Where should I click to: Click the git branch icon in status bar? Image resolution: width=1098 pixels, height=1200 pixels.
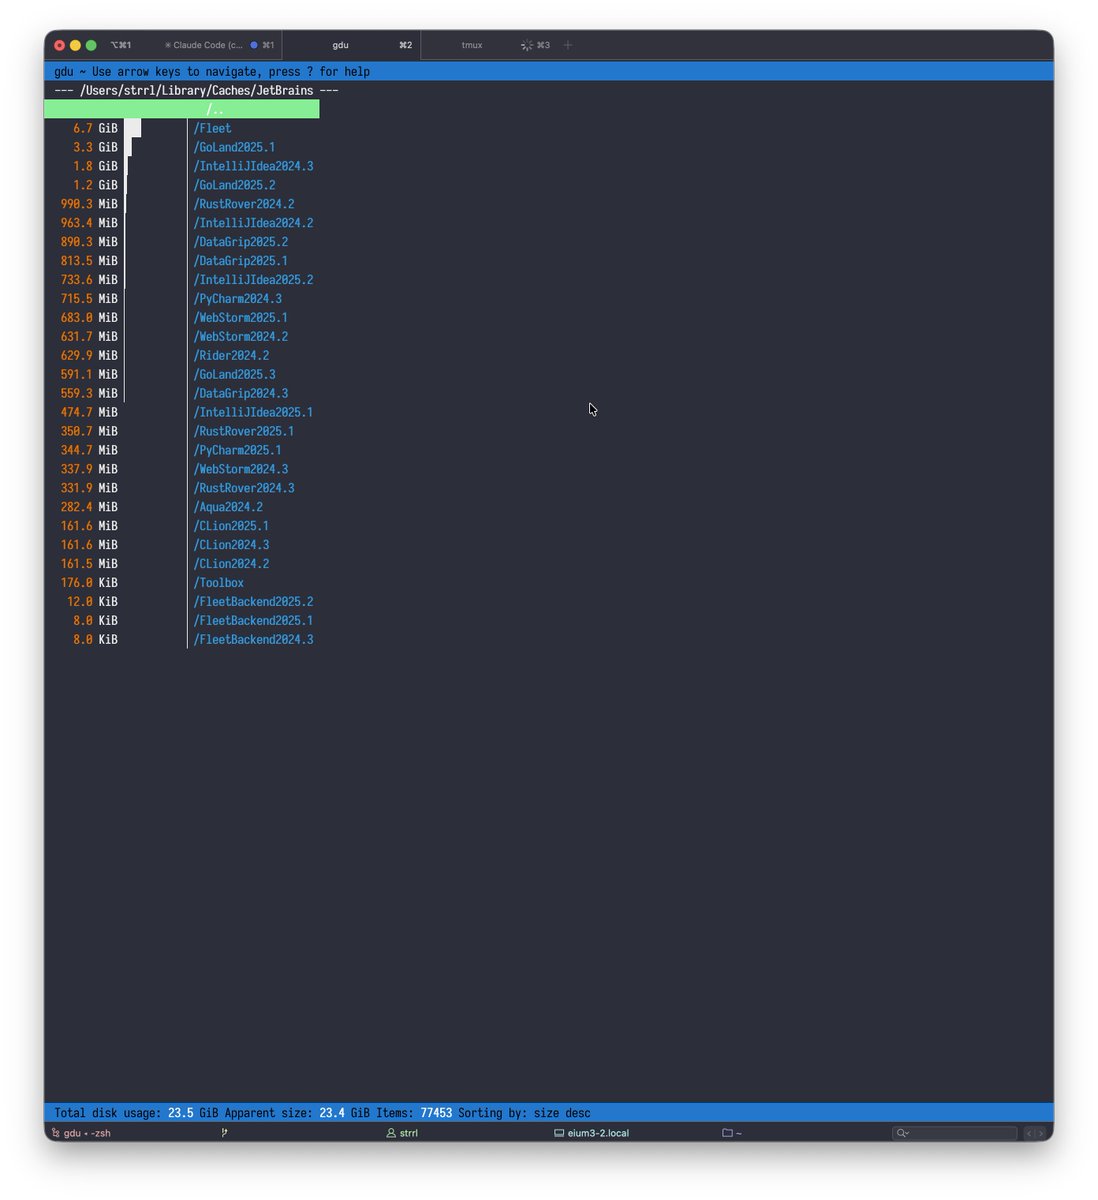pos(224,1133)
